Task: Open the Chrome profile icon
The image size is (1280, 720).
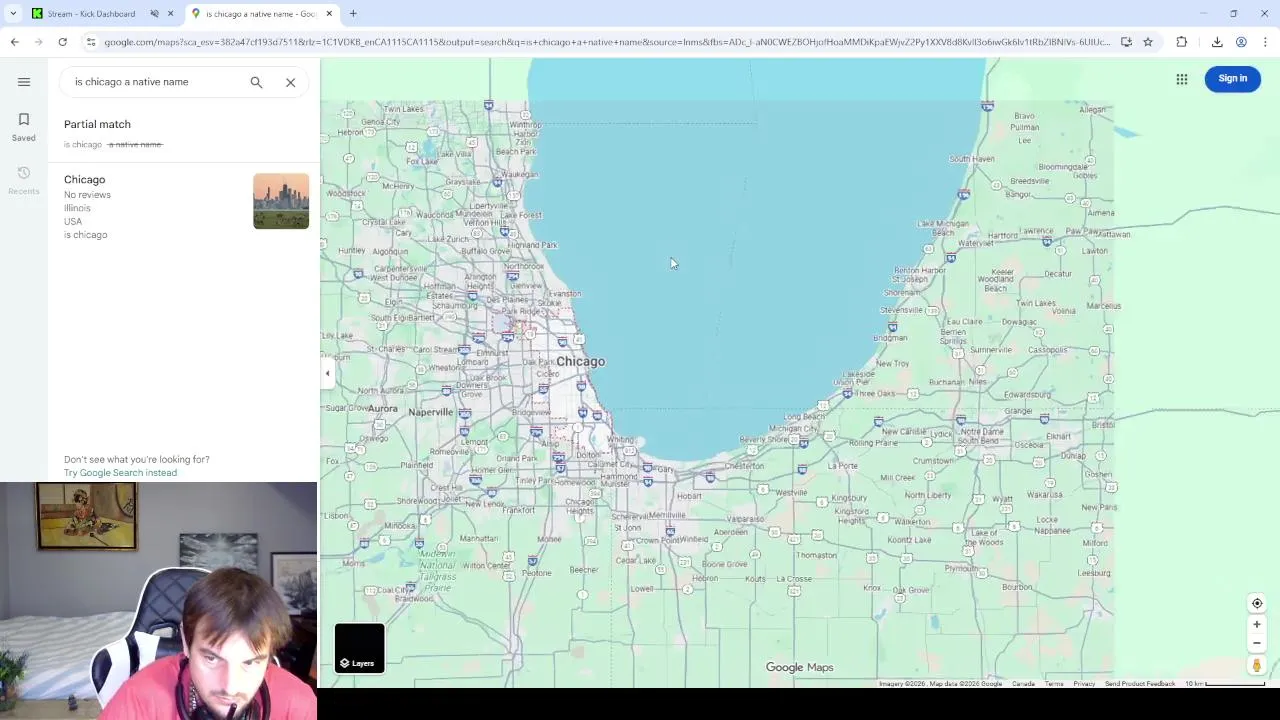Action: coord(1241,42)
